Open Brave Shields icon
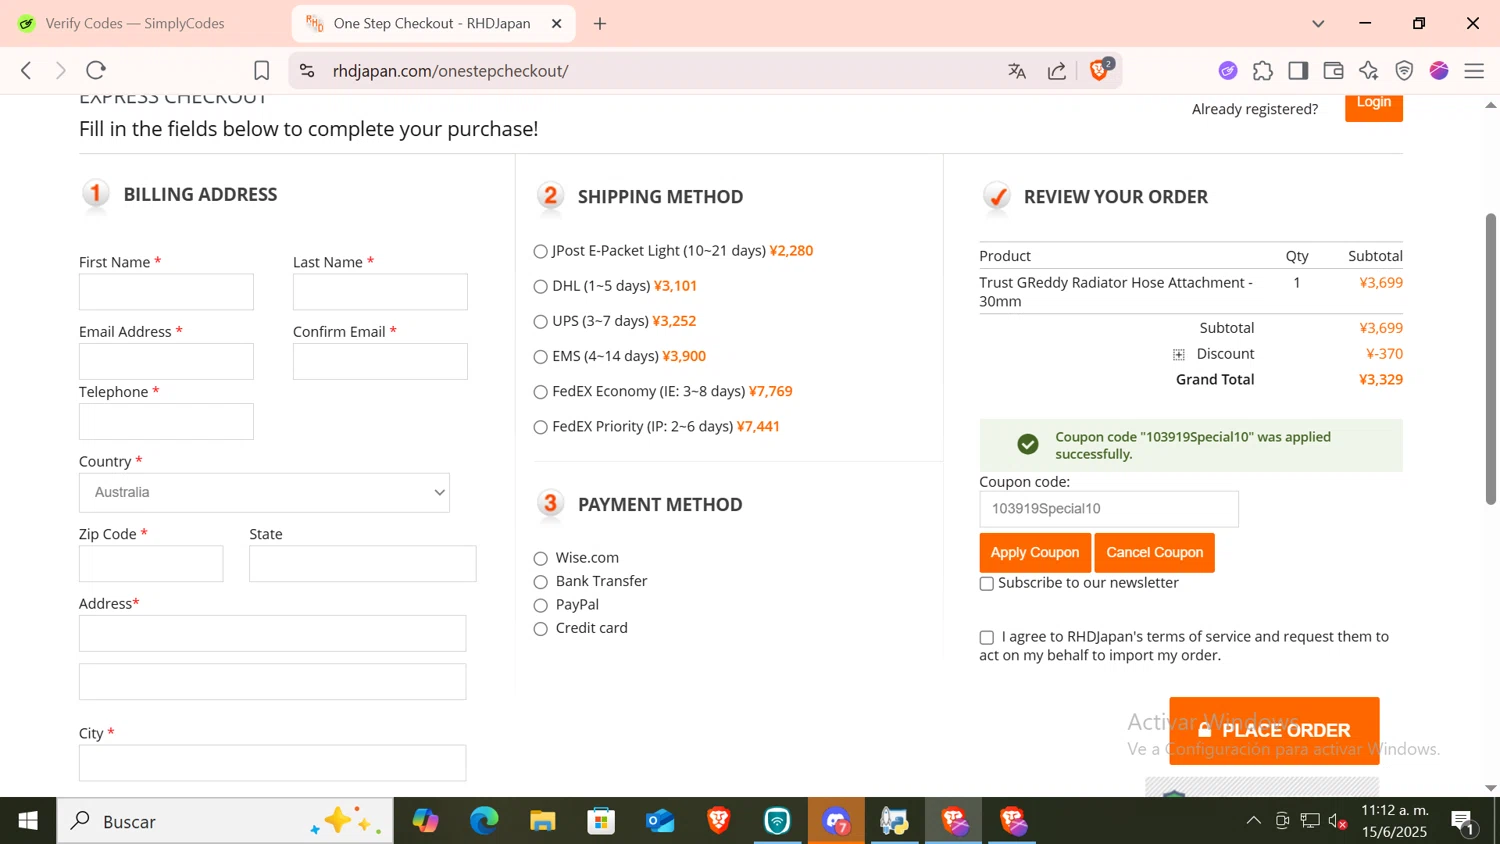This screenshot has width=1500, height=844. [x=1100, y=69]
